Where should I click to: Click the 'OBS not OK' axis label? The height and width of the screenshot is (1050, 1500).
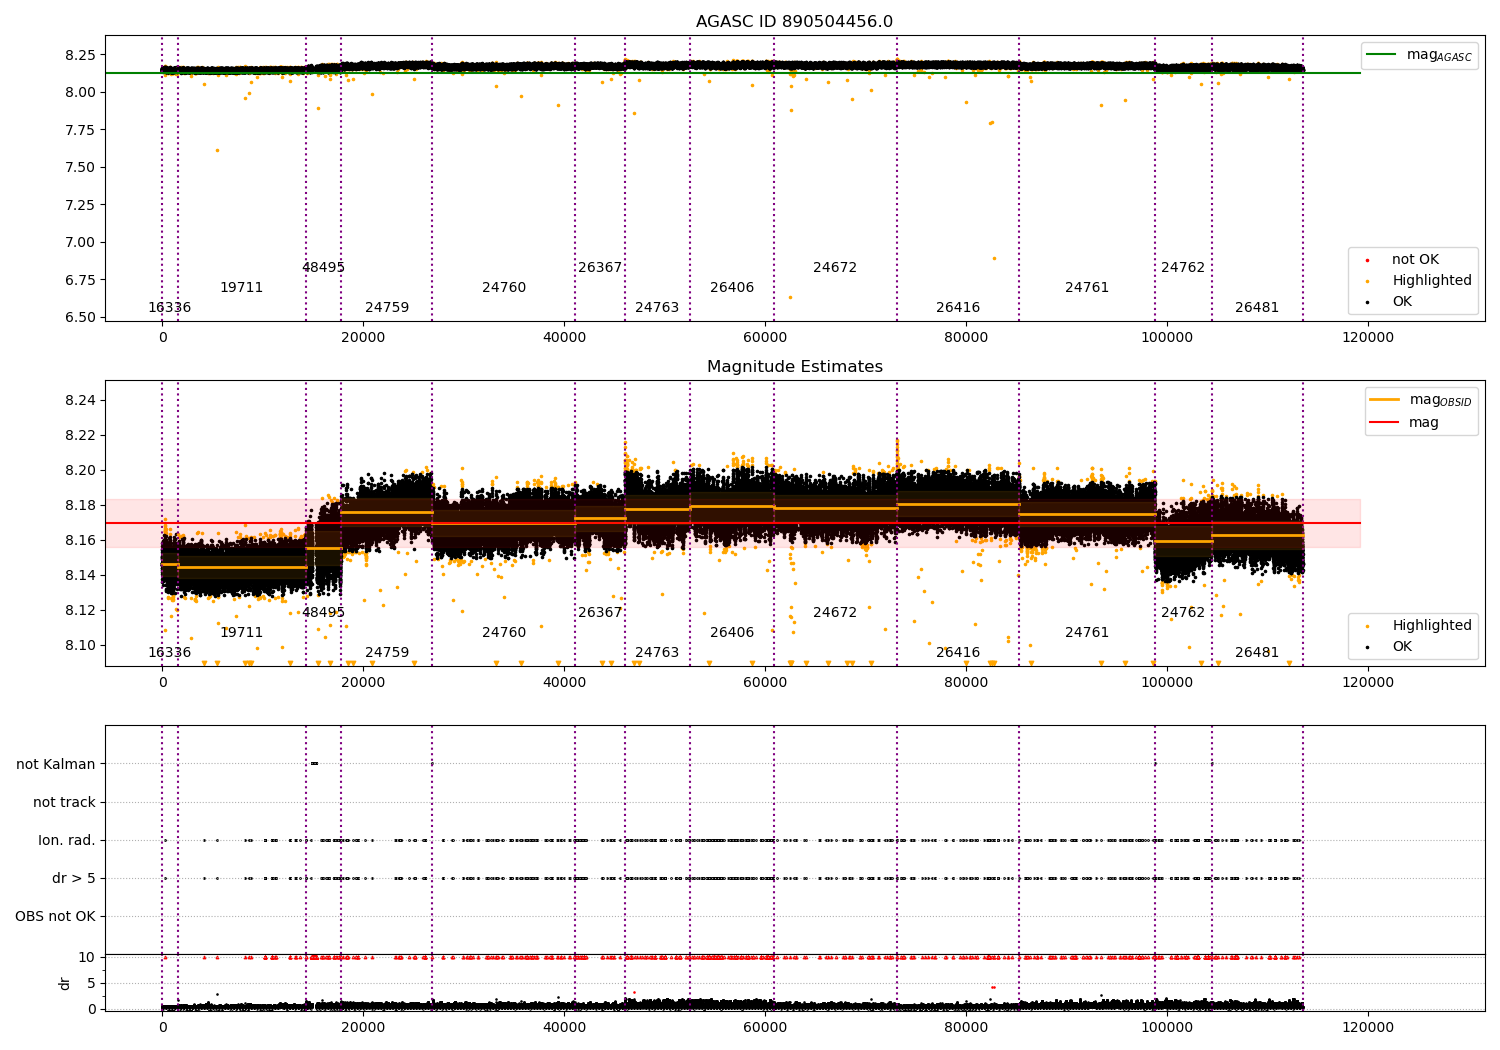55,916
